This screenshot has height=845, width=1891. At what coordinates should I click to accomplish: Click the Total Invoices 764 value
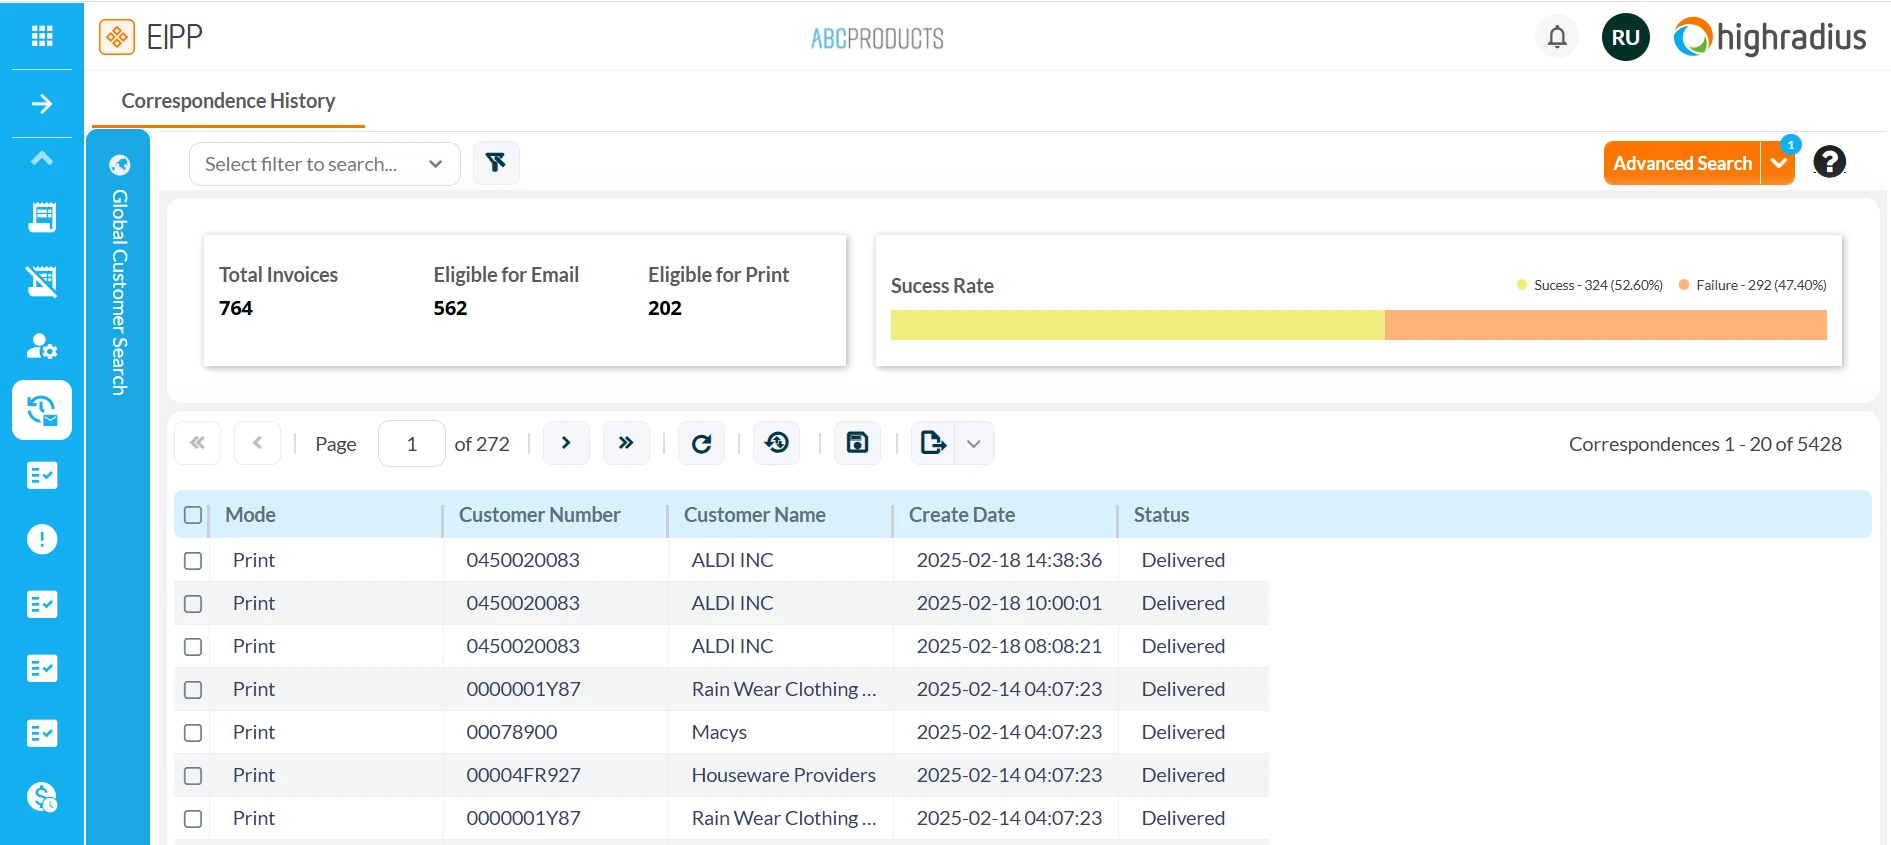pos(236,308)
